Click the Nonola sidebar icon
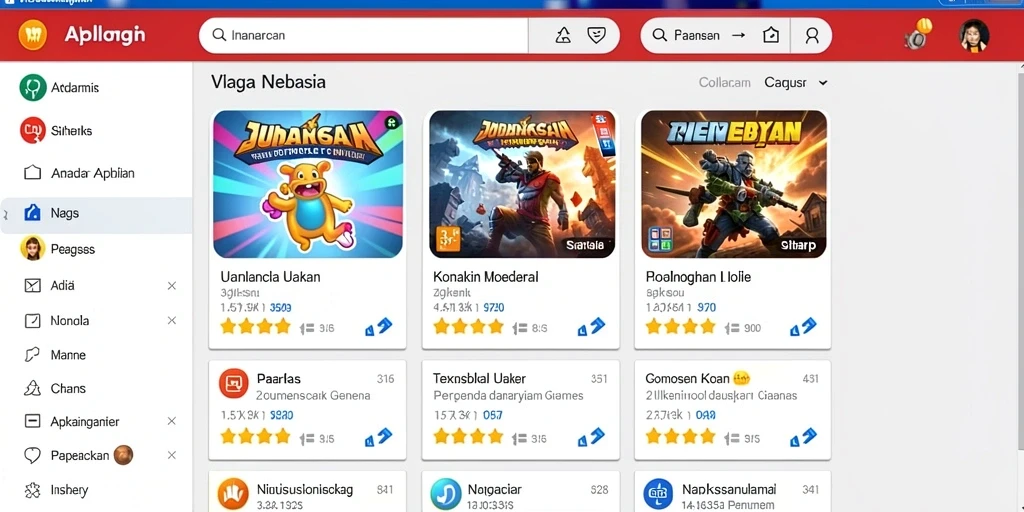1024x512 pixels. point(32,321)
